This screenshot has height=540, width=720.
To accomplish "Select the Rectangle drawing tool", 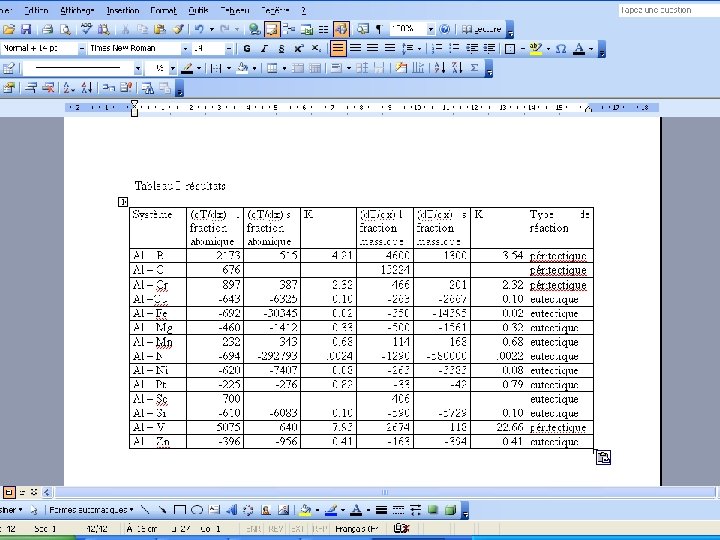I will (180, 510).
